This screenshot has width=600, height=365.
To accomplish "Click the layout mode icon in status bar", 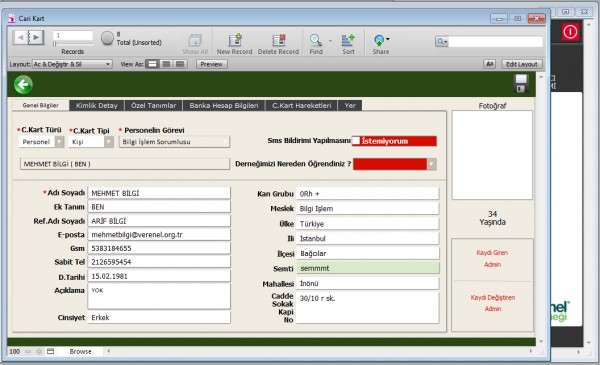I will coord(51,351).
